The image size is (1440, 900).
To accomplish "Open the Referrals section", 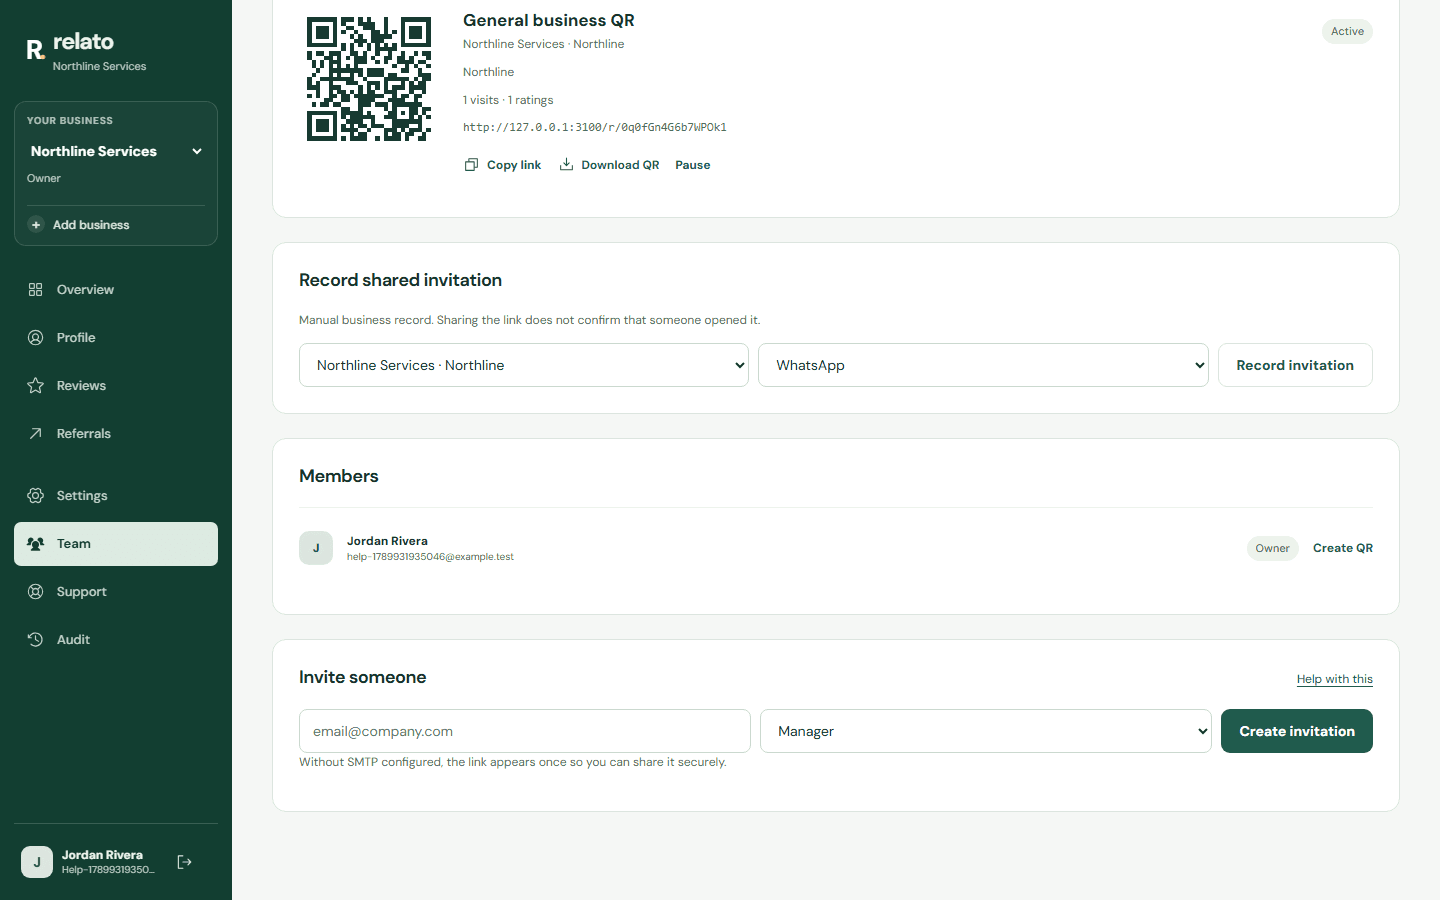I will point(116,434).
